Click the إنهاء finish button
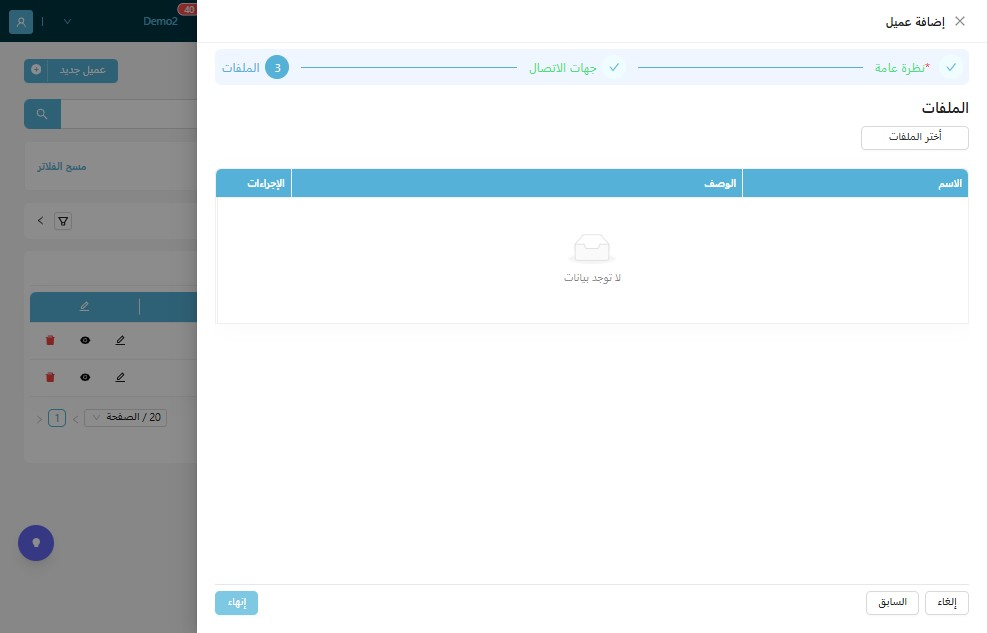 coord(237,603)
